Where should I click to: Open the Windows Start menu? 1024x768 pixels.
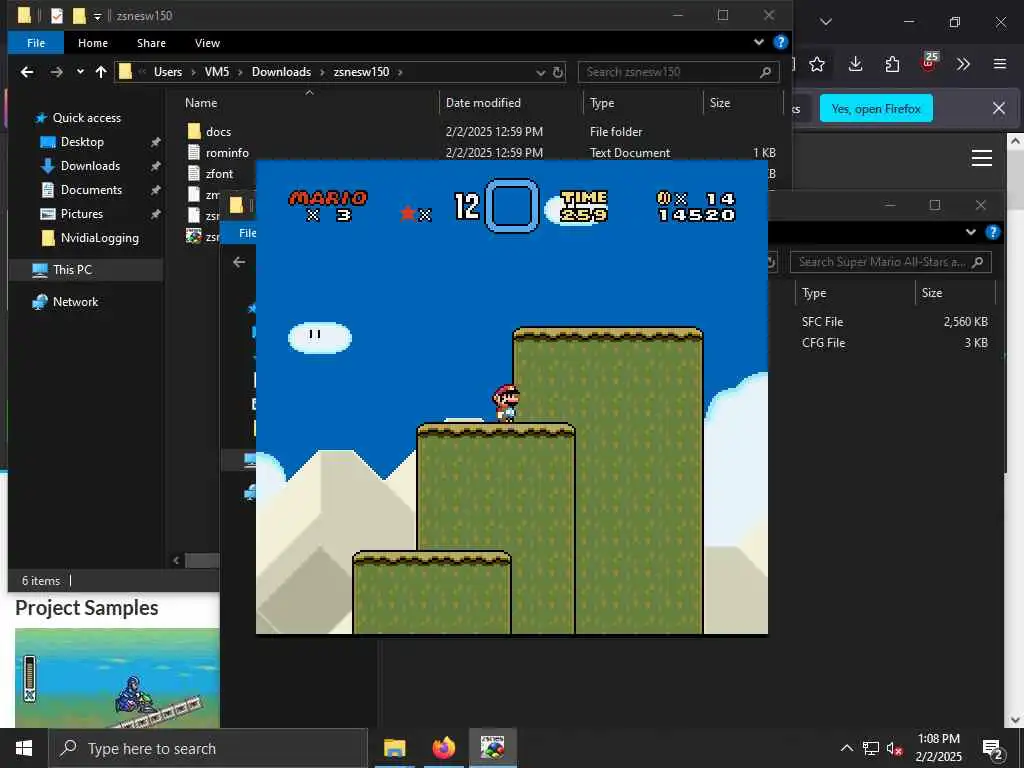click(x=24, y=748)
